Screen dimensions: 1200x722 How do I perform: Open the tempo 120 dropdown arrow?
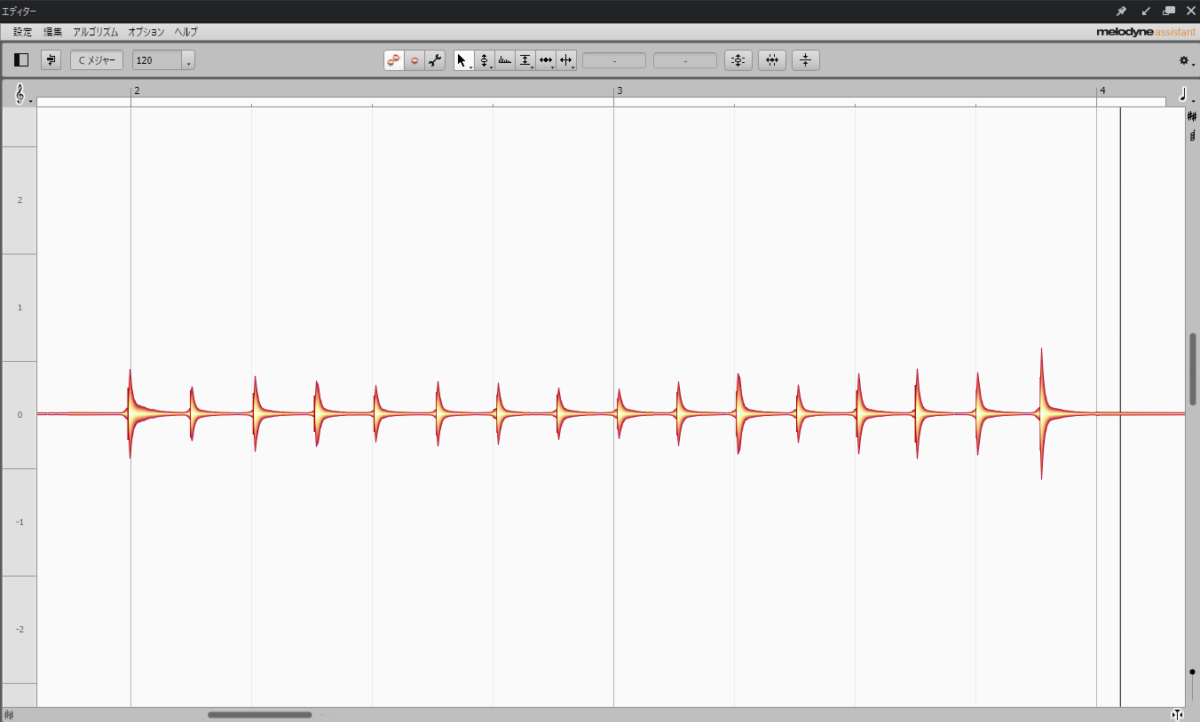pos(188,61)
